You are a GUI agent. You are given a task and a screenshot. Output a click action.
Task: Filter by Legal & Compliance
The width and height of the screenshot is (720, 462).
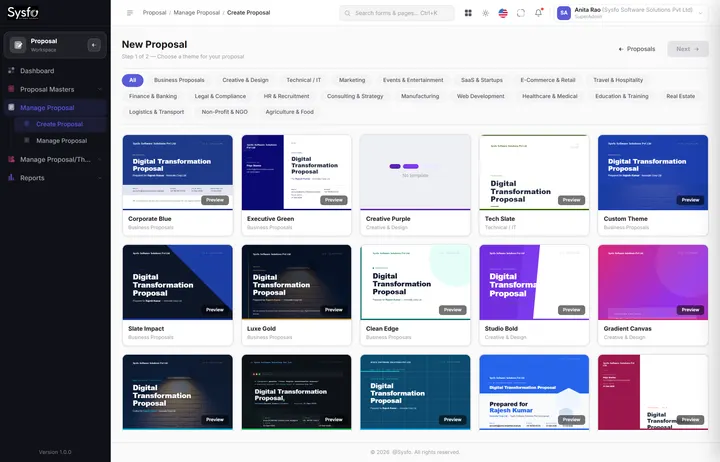pos(220,96)
